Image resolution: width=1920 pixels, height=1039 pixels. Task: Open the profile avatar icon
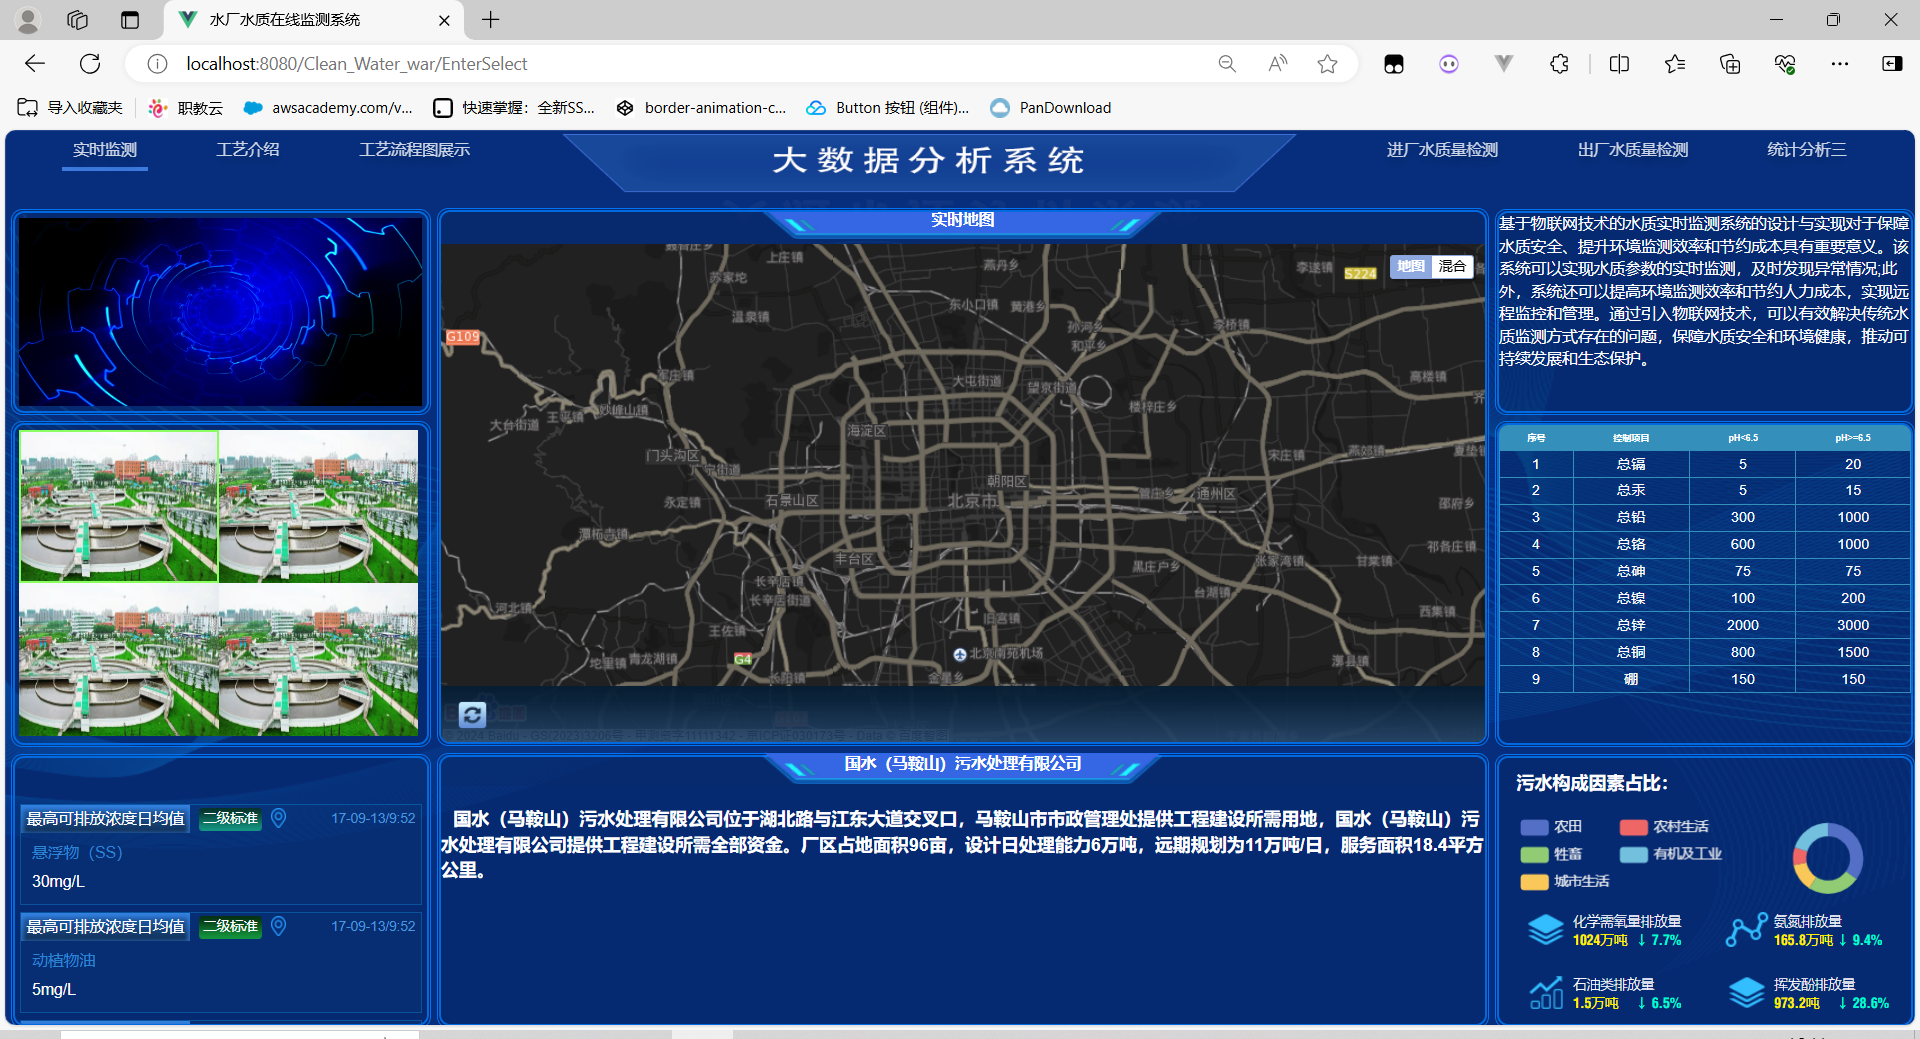pos(28,20)
